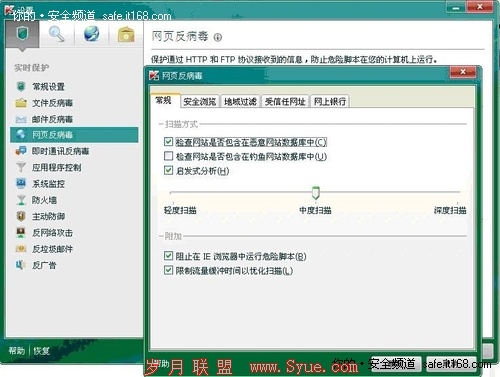
Task: Toggle 限制流量缓冲时间以优化扫描 checkbox
Action: point(168,270)
